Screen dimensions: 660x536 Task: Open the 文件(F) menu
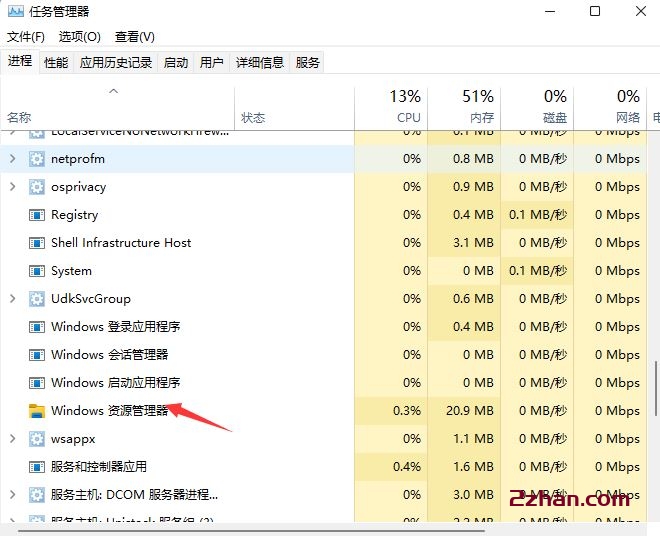tap(26, 37)
